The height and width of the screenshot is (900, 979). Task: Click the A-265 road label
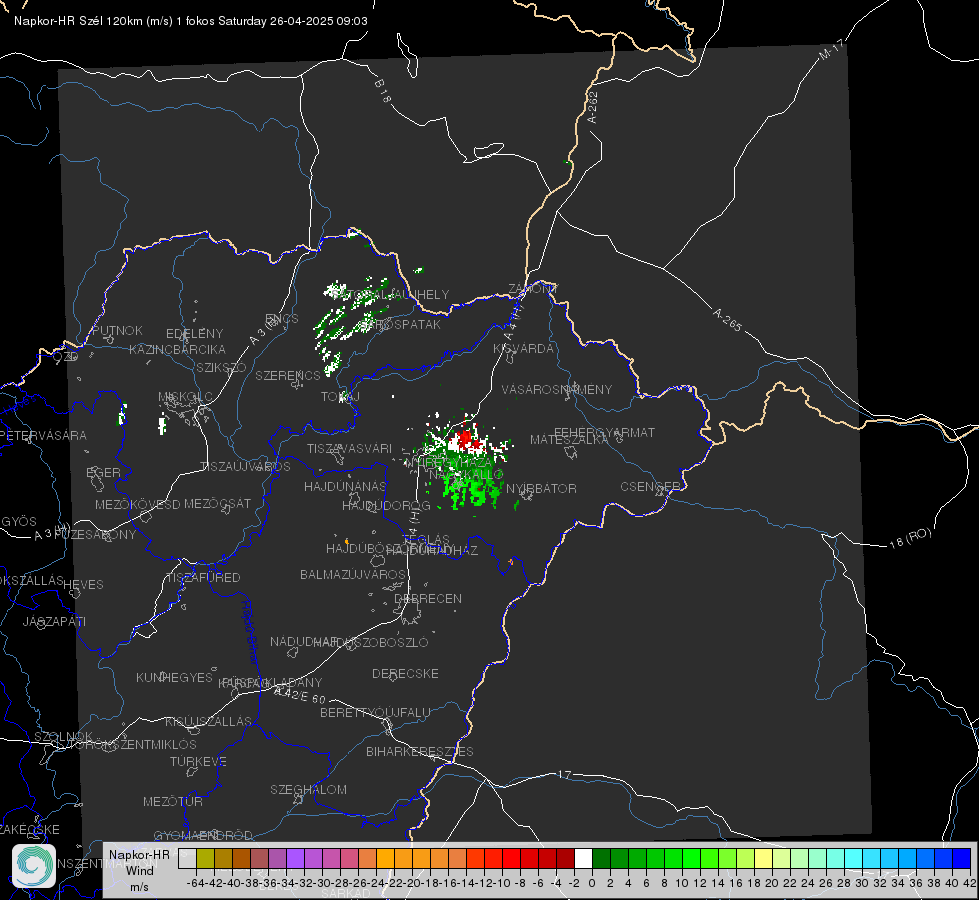727,320
